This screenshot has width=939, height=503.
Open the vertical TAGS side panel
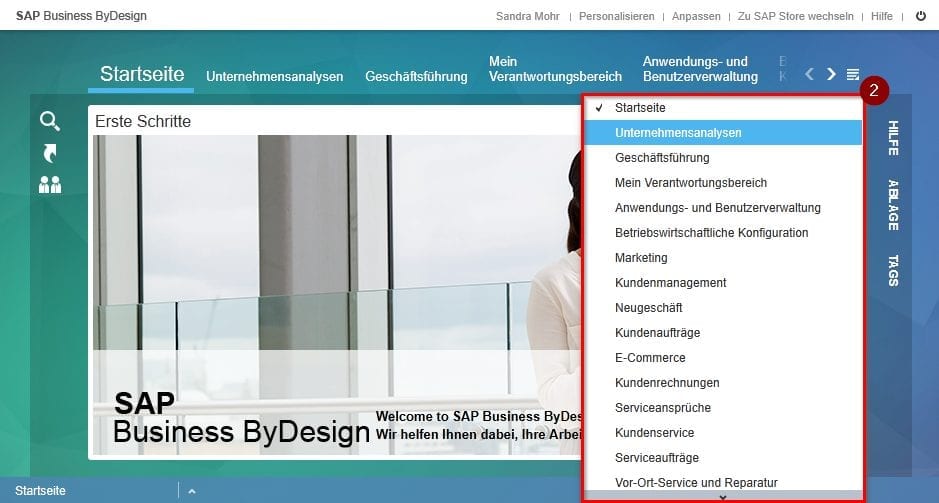[893, 271]
